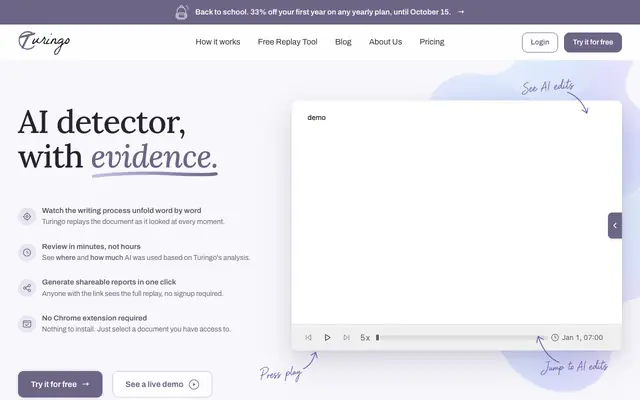The image size is (640, 400).
Task: Click the Turingo logo
Action: (x=44, y=42)
